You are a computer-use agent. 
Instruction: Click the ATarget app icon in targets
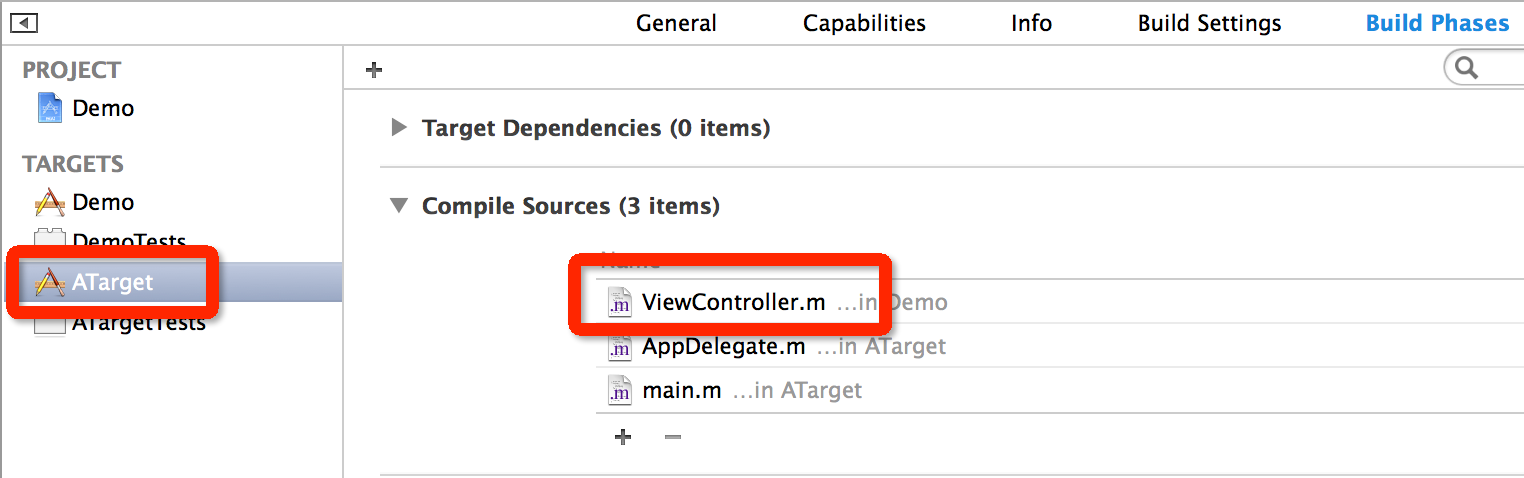[50, 283]
